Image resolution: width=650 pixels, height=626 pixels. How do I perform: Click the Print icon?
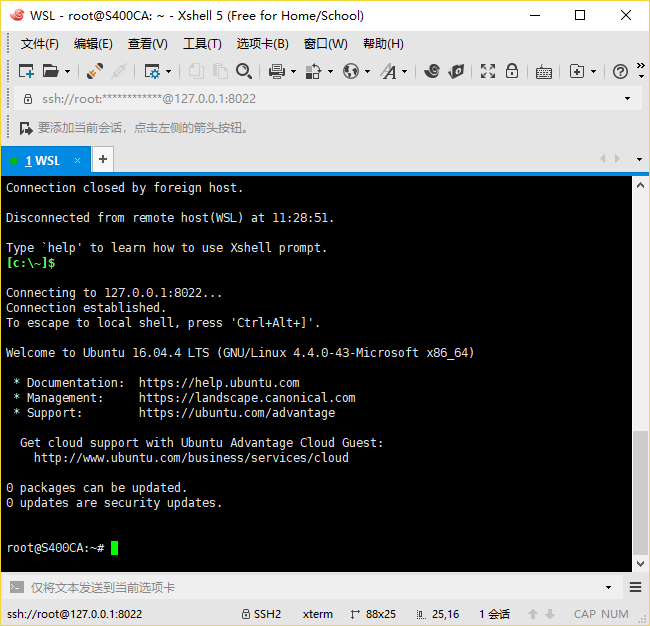(277, 71)
